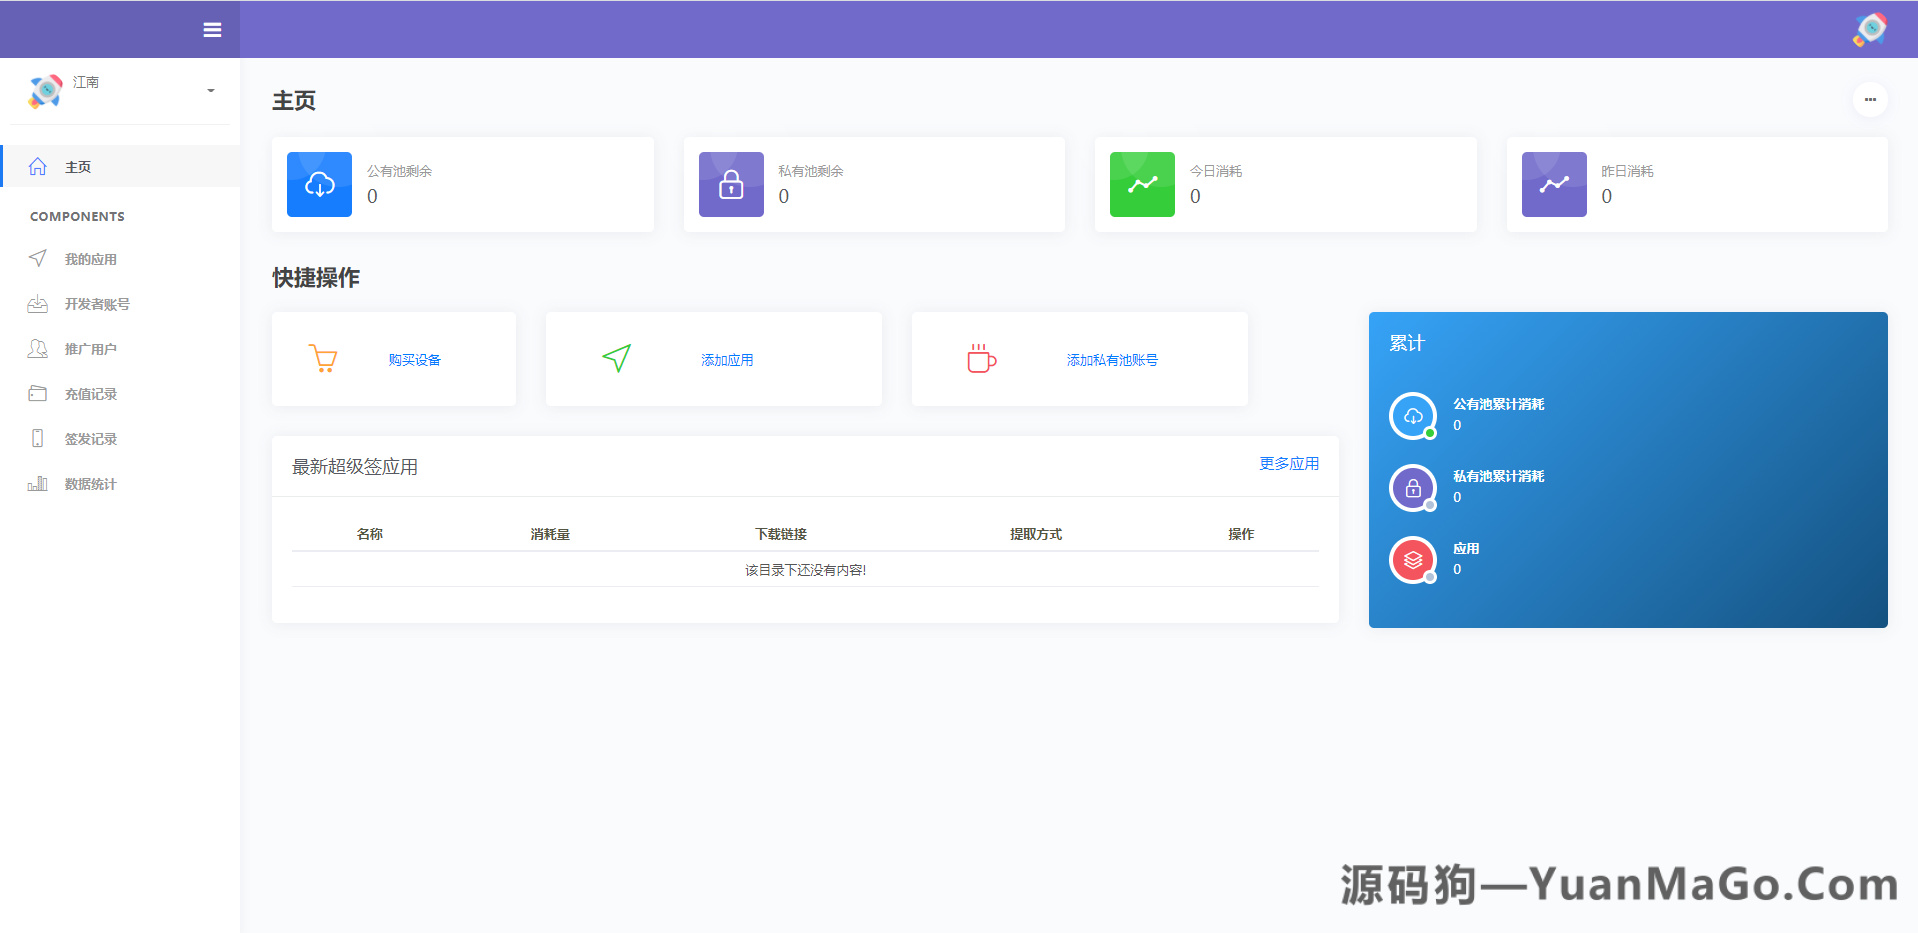Click the shopping cart icon for 购买设备
The image size is (1918, 933).
(323, 358)
